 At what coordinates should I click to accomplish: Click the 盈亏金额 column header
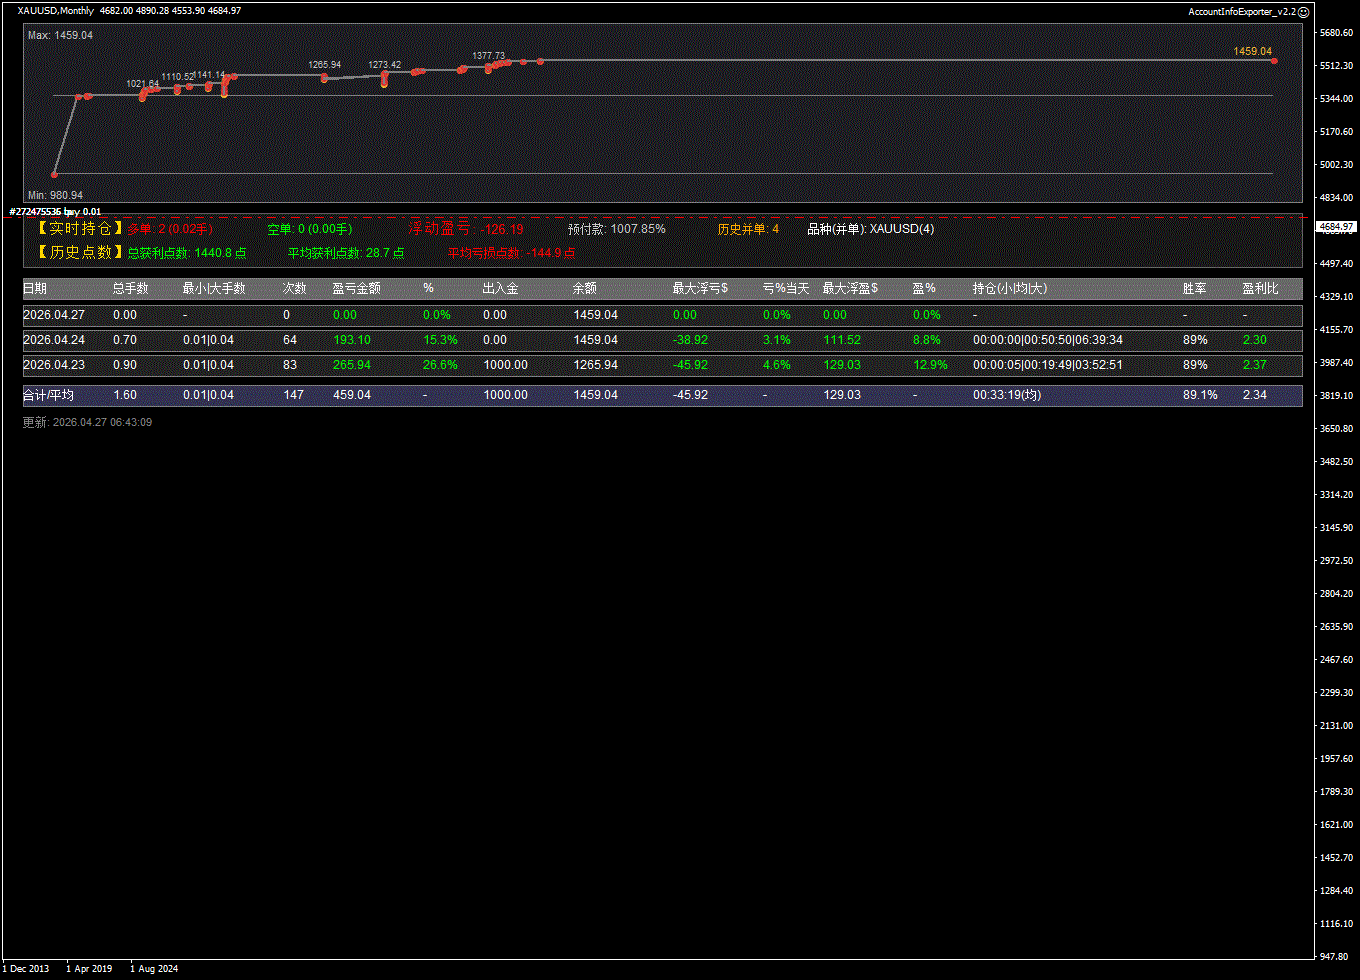click(356, 289)
